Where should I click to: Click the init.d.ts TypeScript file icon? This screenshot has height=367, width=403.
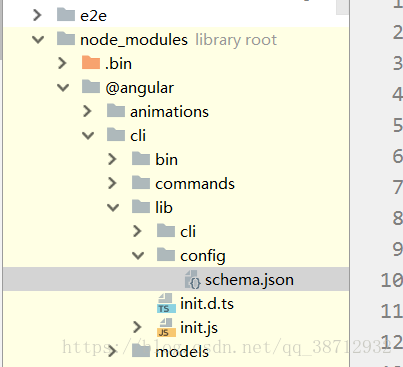166,303
